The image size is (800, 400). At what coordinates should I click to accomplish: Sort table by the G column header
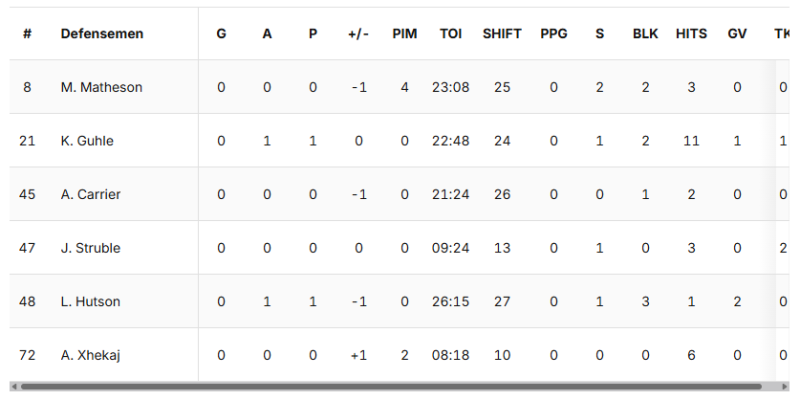point(221,34)
